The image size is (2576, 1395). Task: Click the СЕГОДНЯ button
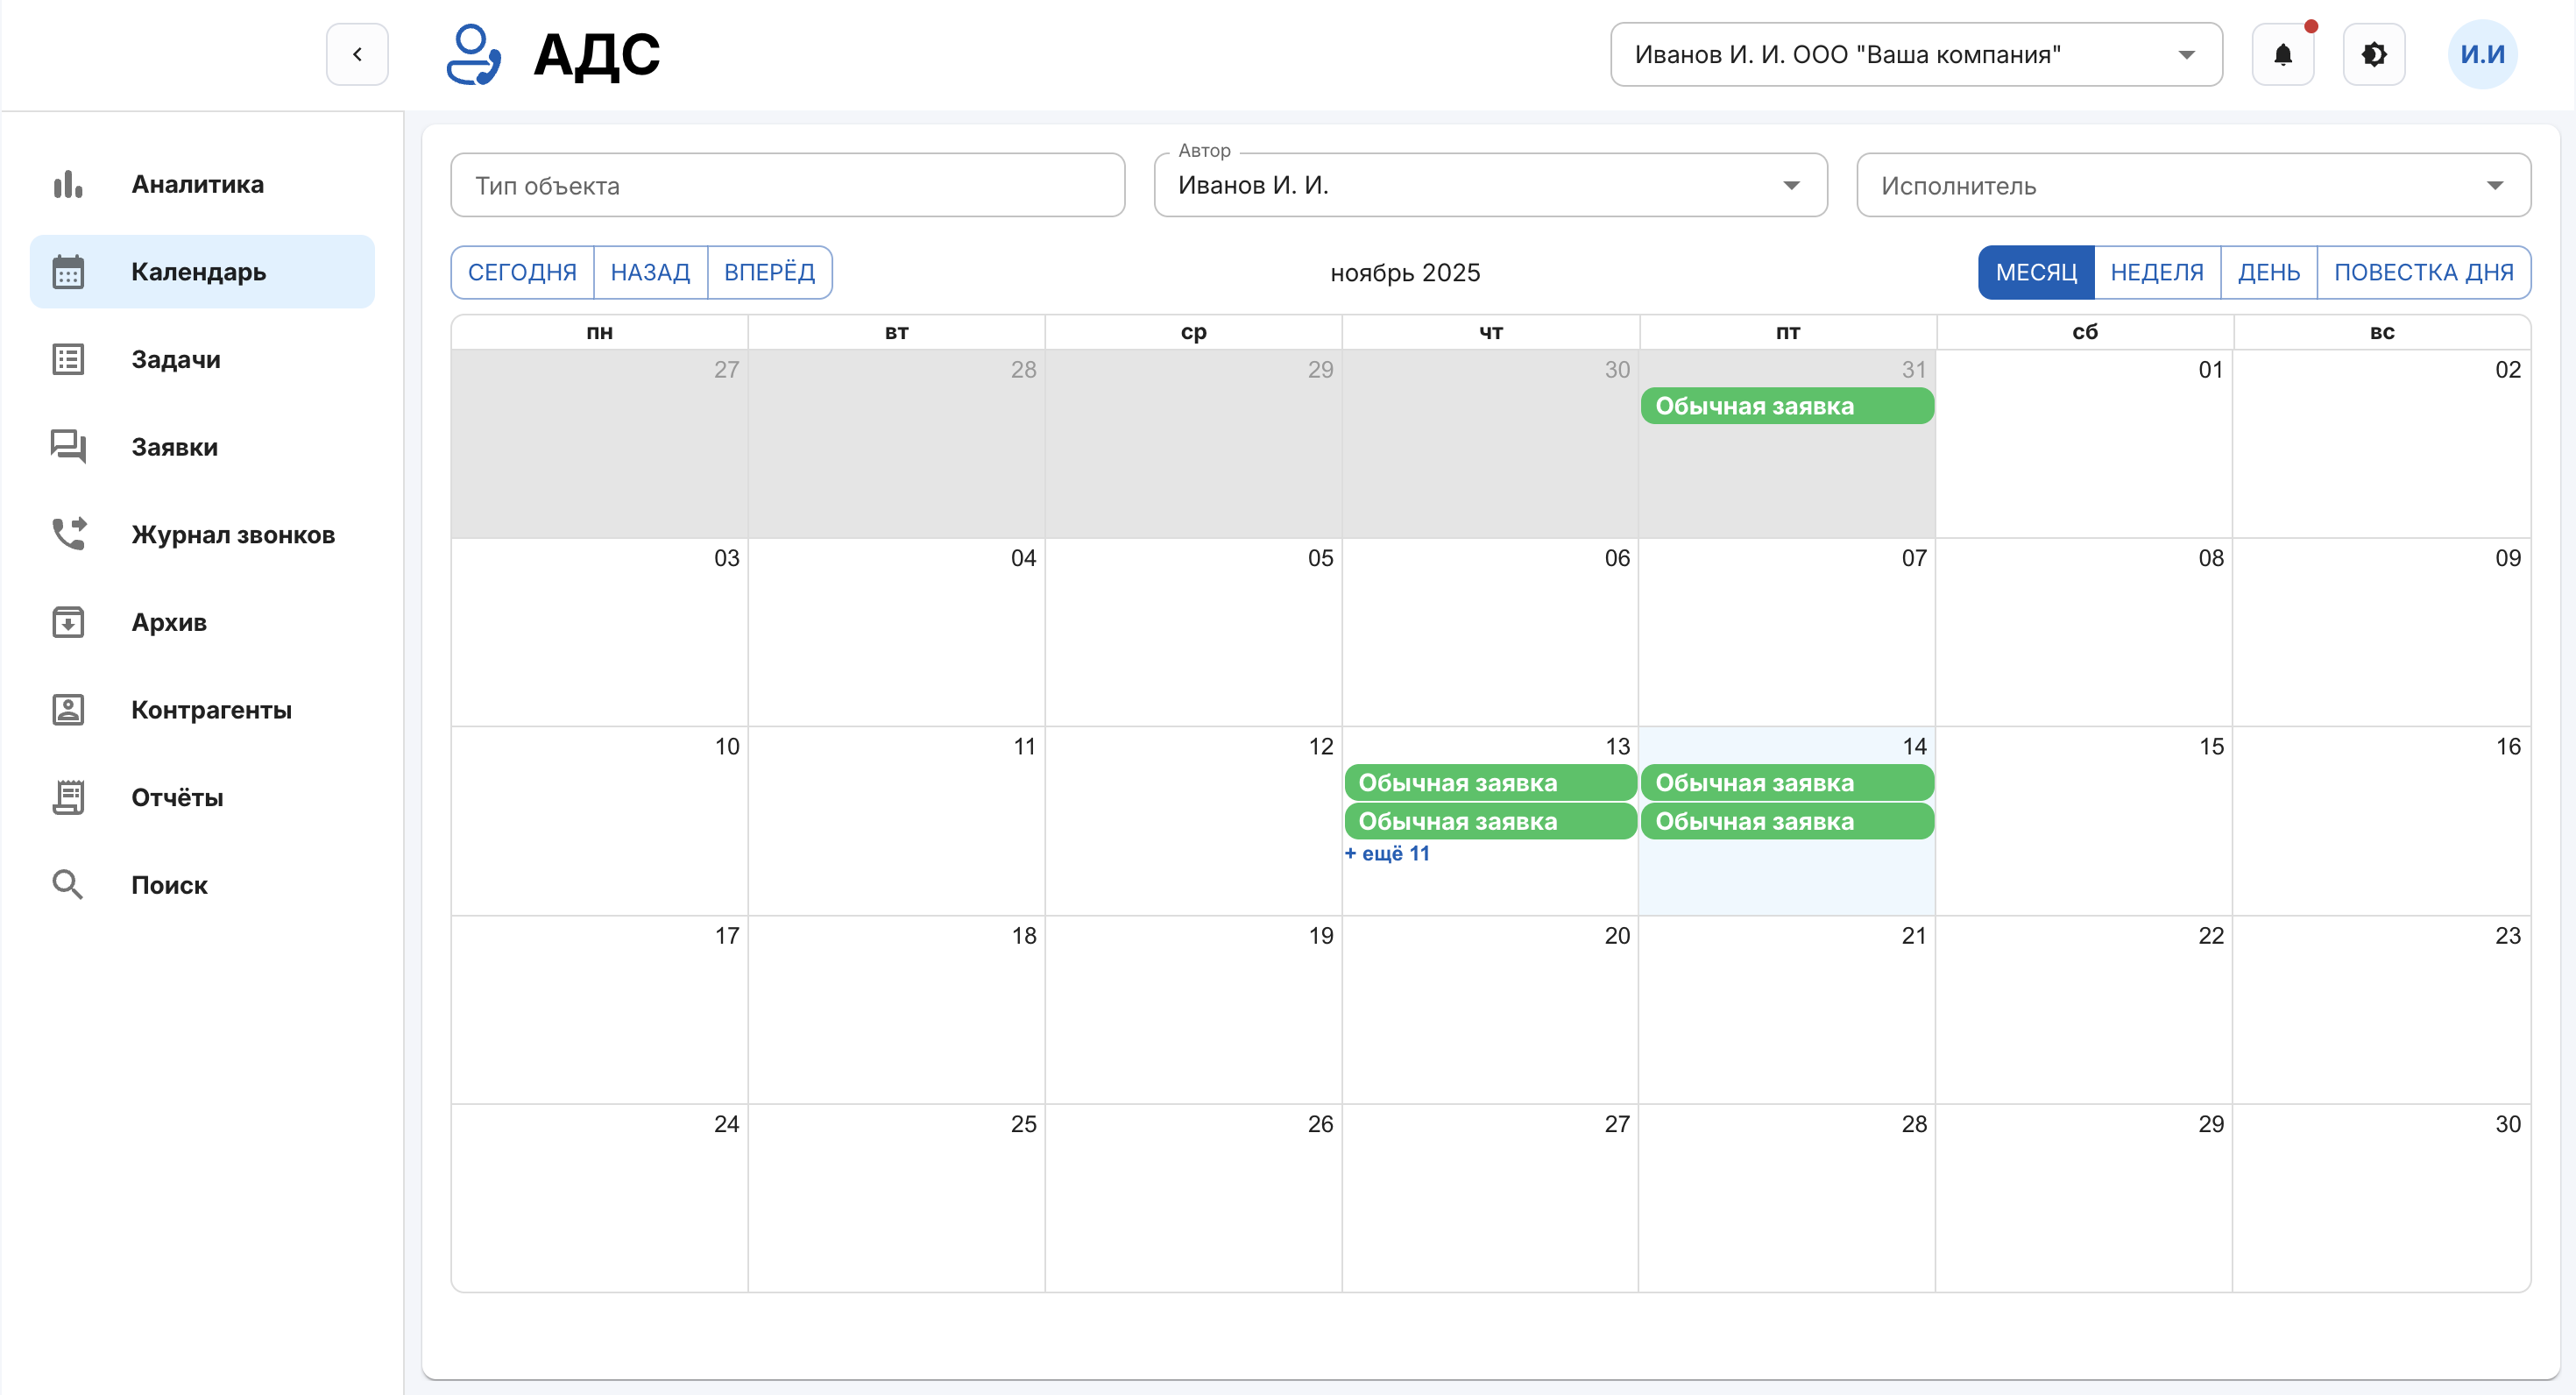point(522,272)
